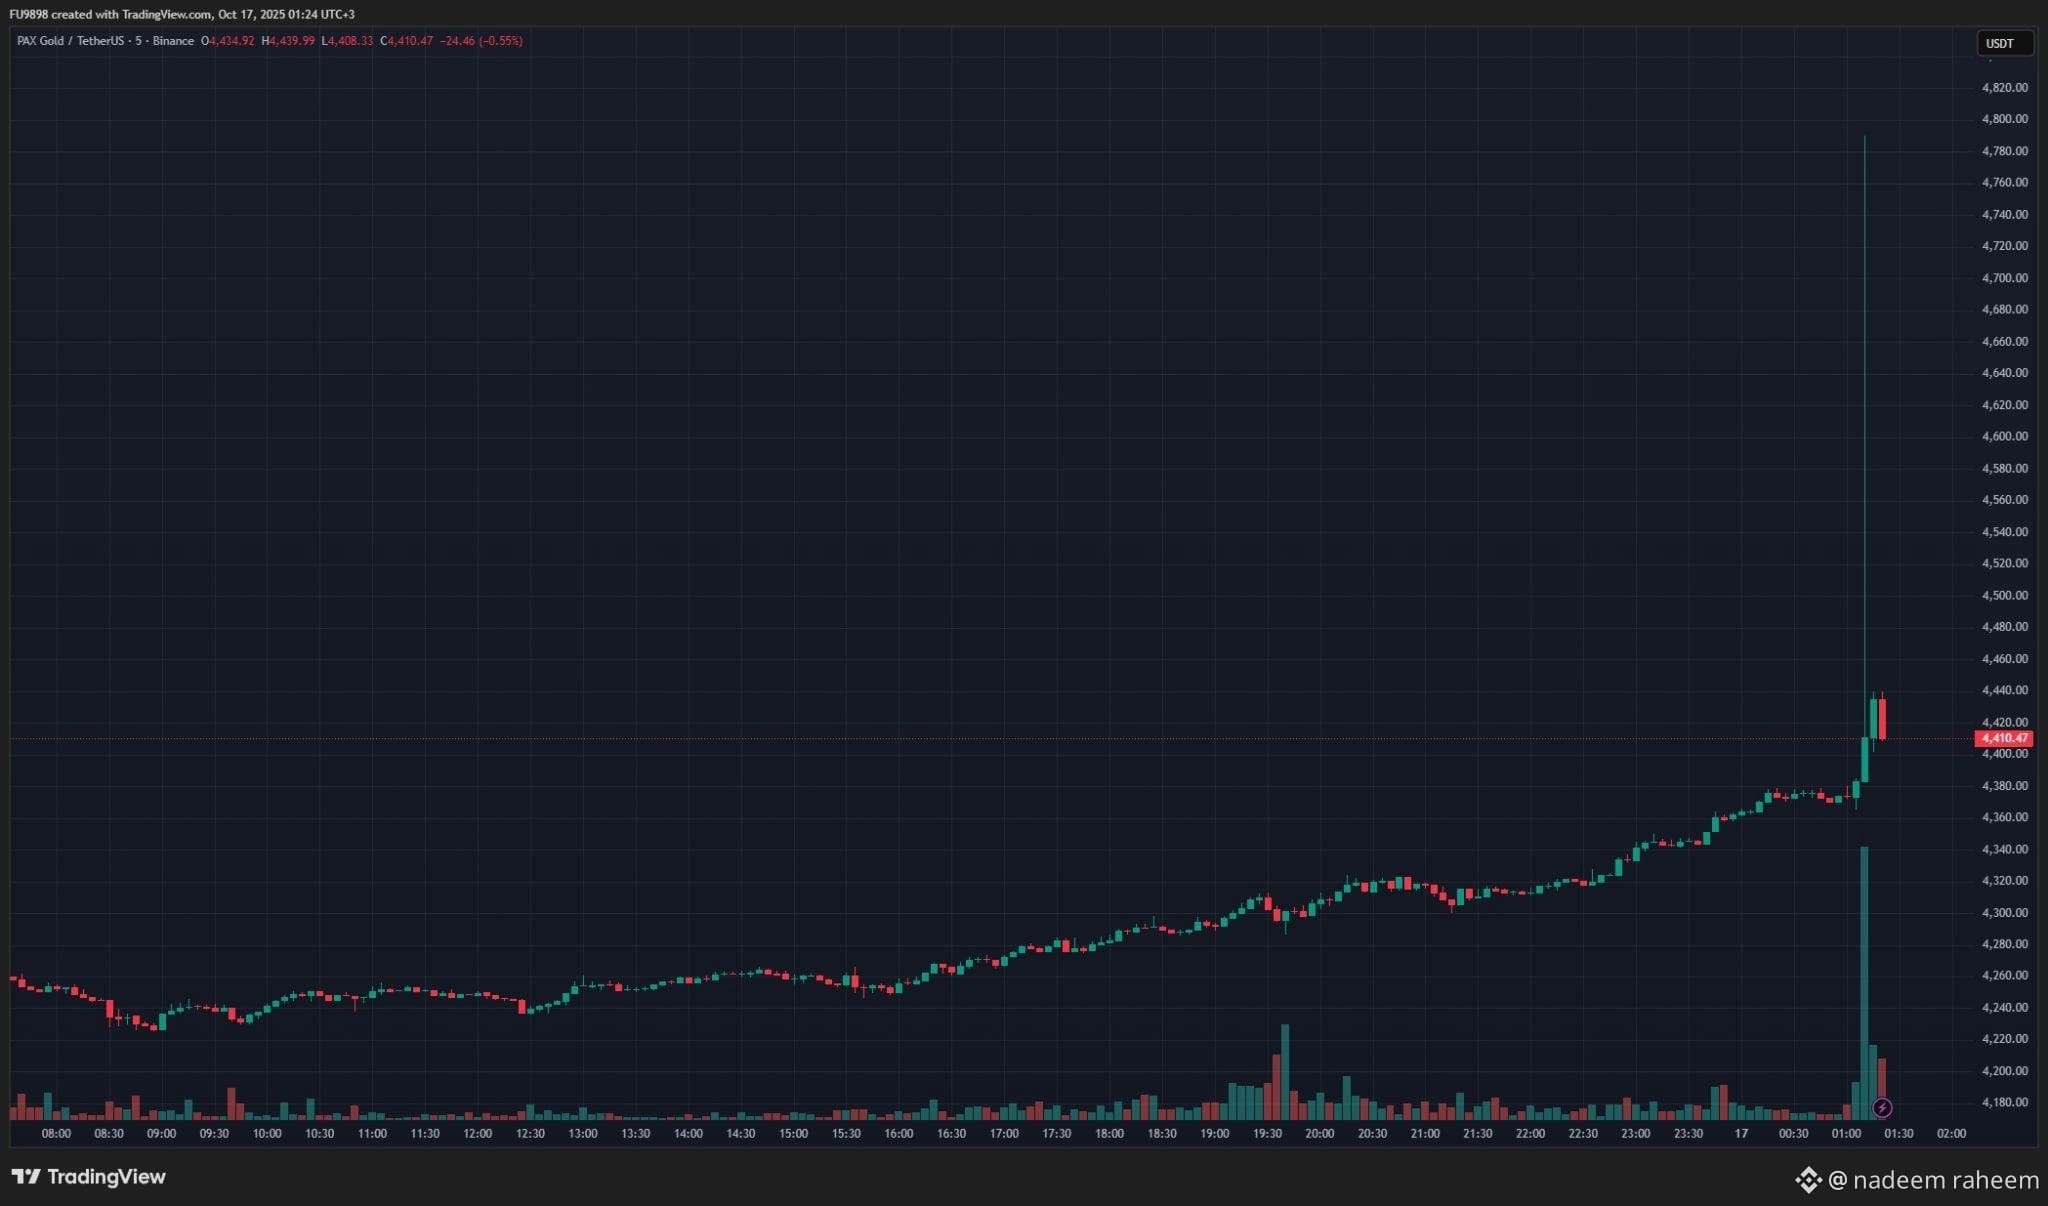Click the legend close value C4,410.47
The height and width of the screenshot is (1206, 2048).
coord(407,41)
